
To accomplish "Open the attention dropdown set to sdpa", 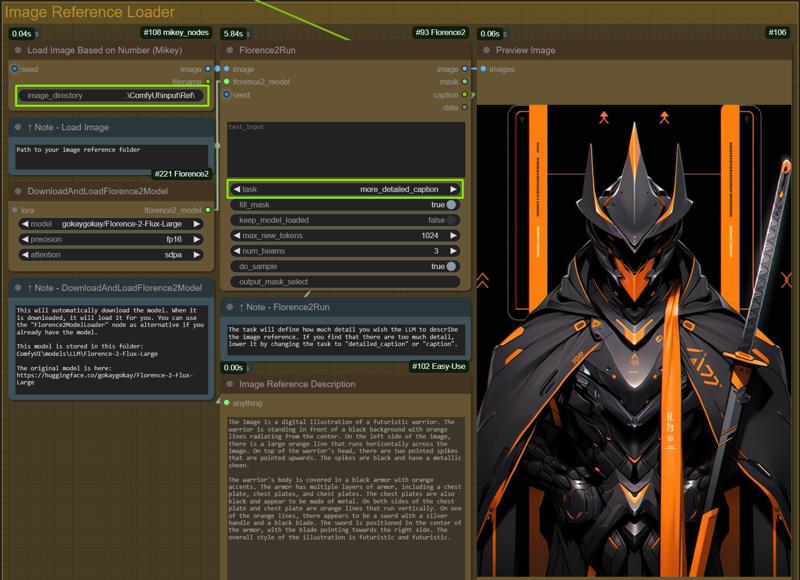I will [x=110, y=255].
